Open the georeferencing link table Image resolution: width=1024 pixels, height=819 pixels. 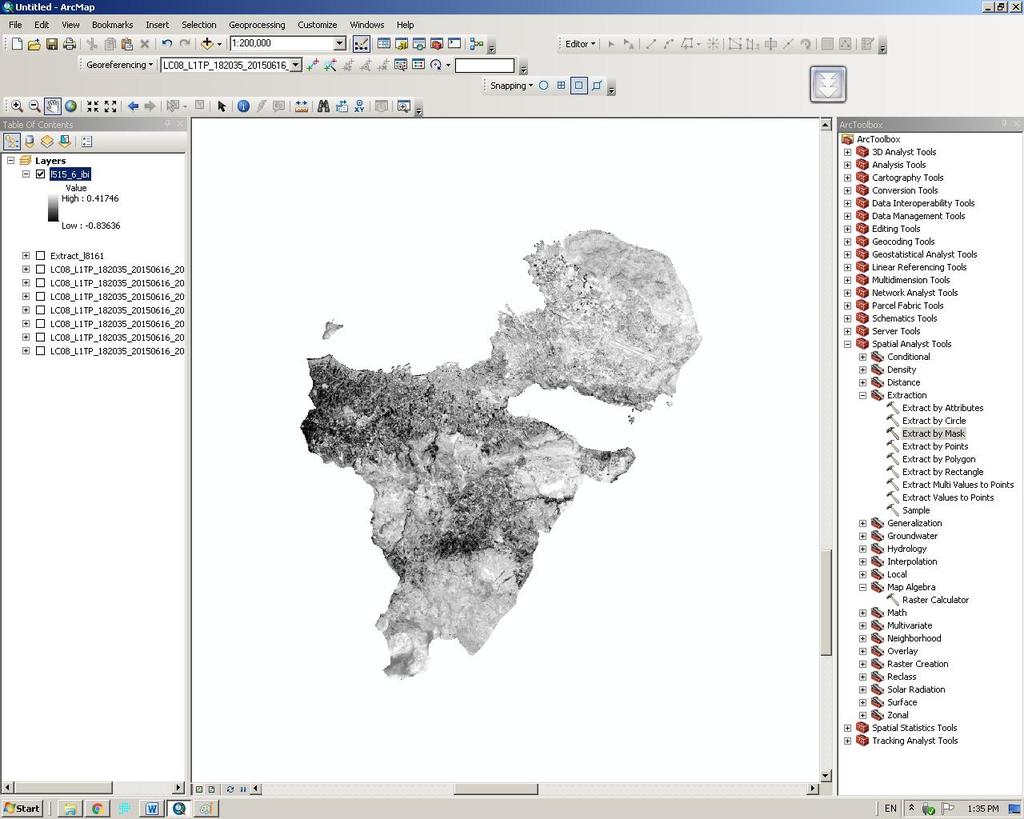coord(419,65)
